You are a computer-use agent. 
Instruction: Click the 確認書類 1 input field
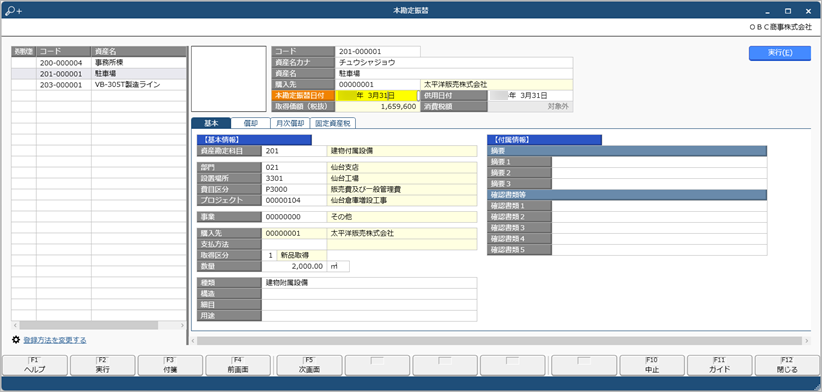(659, 205)
